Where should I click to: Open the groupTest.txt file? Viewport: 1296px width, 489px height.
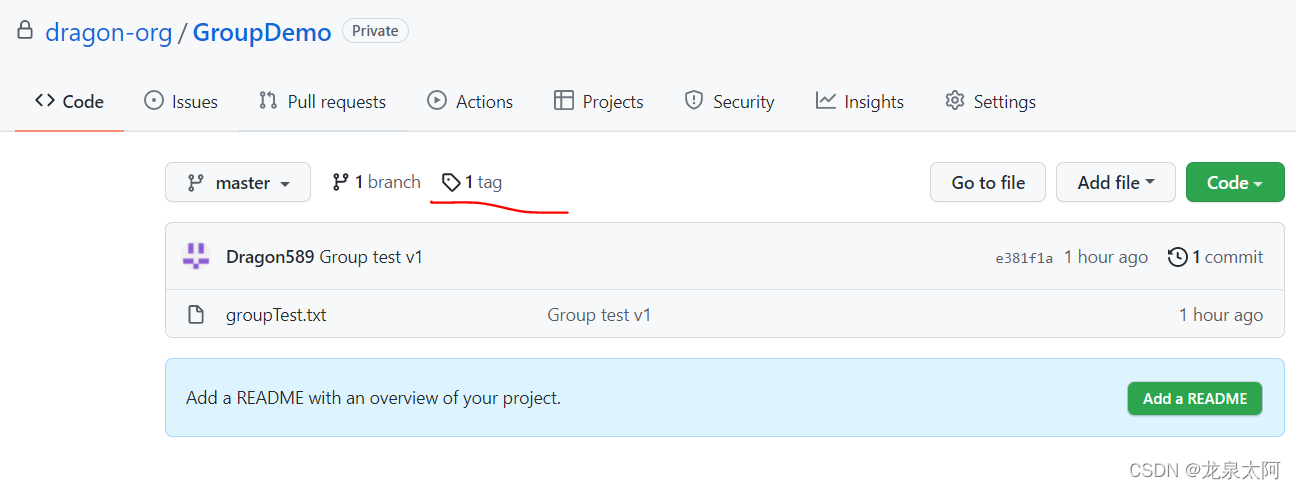click(276, 315)
